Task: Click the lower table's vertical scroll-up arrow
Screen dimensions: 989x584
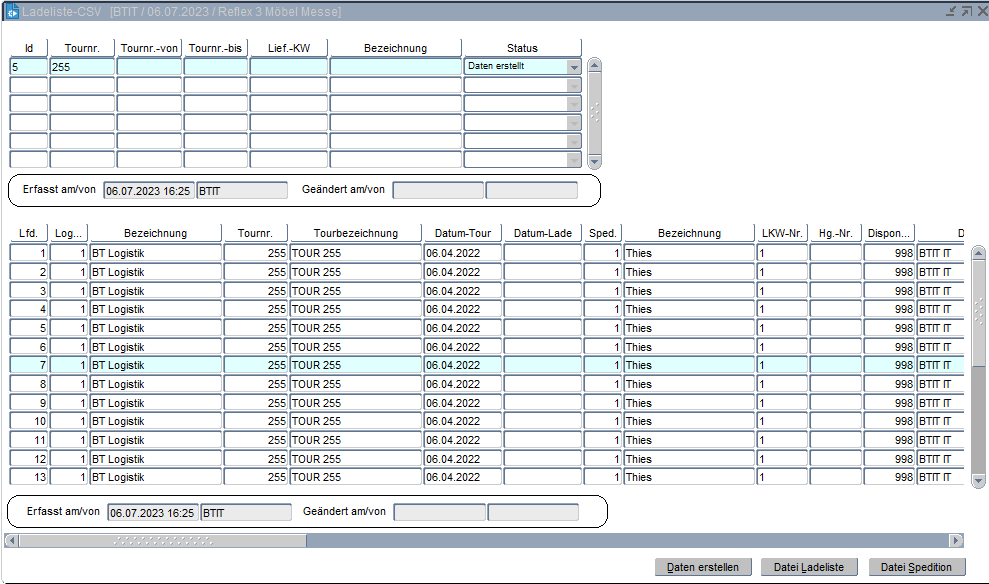Action: pyautogui.click(x=978, y=251)
